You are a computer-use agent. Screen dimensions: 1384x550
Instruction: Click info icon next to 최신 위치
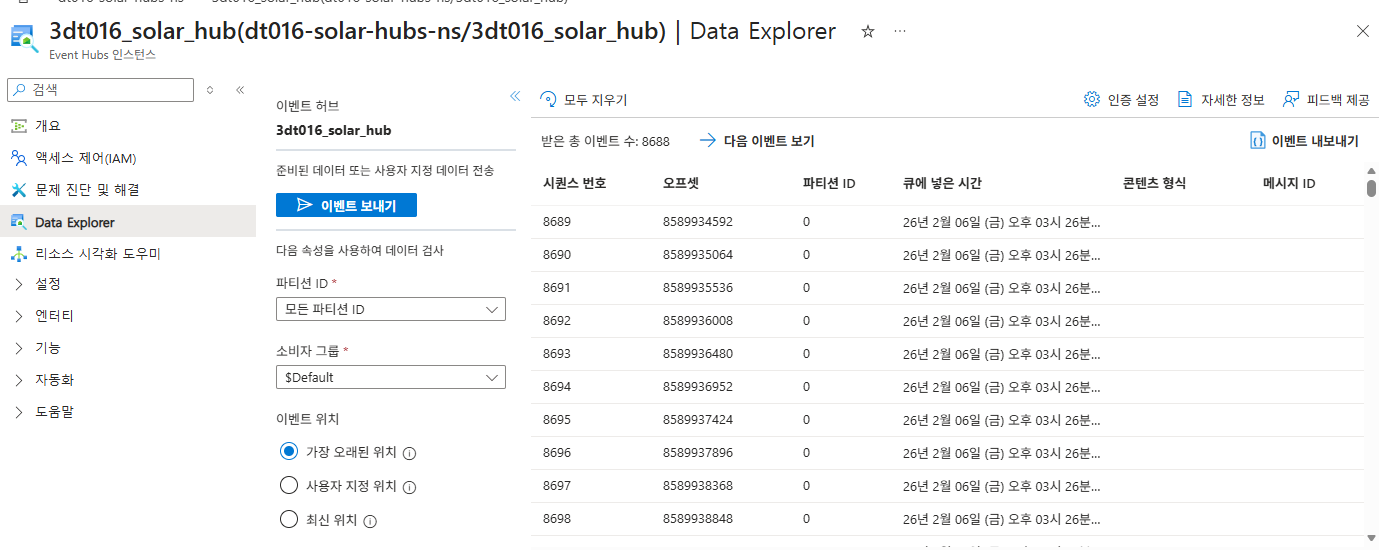pos(370,521)
